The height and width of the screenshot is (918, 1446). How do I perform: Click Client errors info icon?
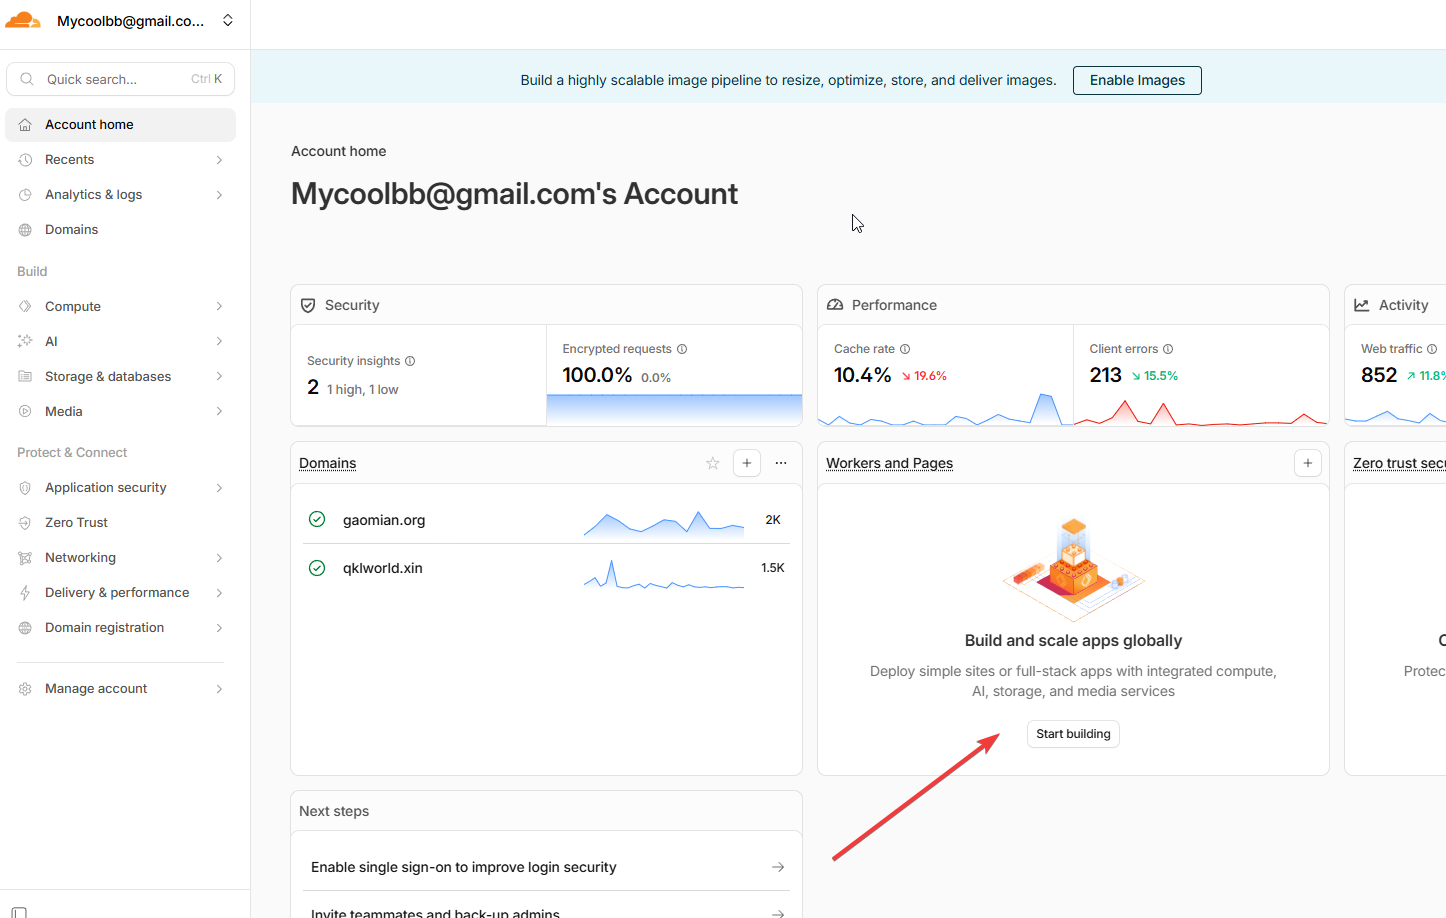click(x=1168, y=349)
